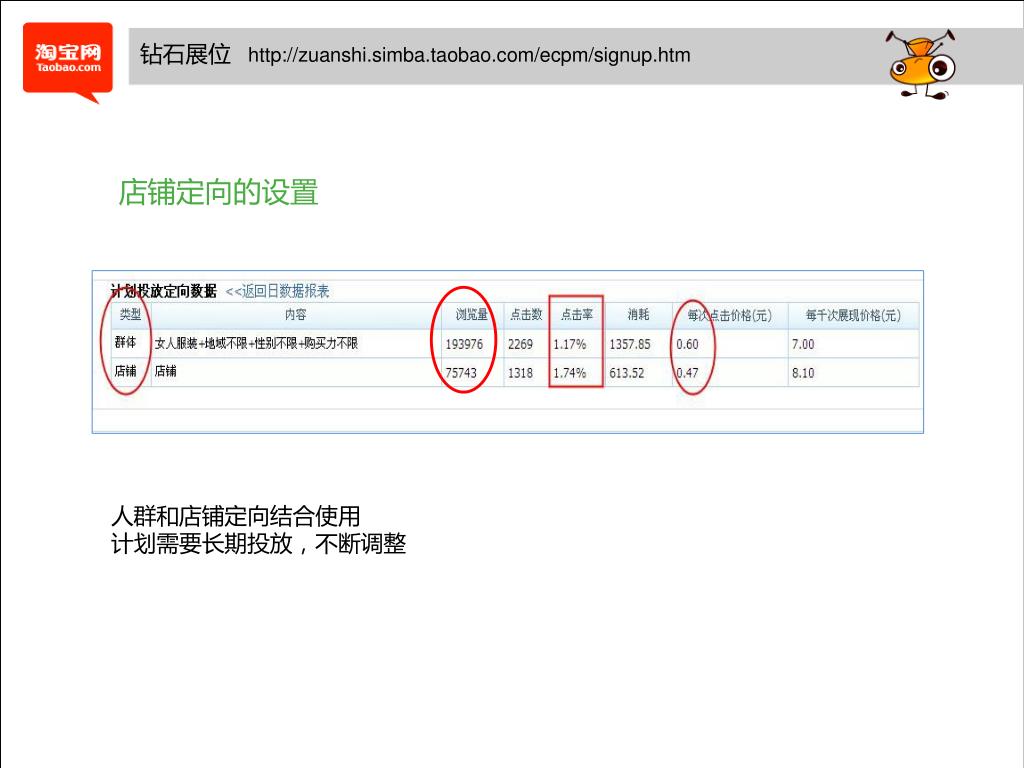
Task: Select the 群体 type cell
Action: pyautogui.click(x=125, y=342)
